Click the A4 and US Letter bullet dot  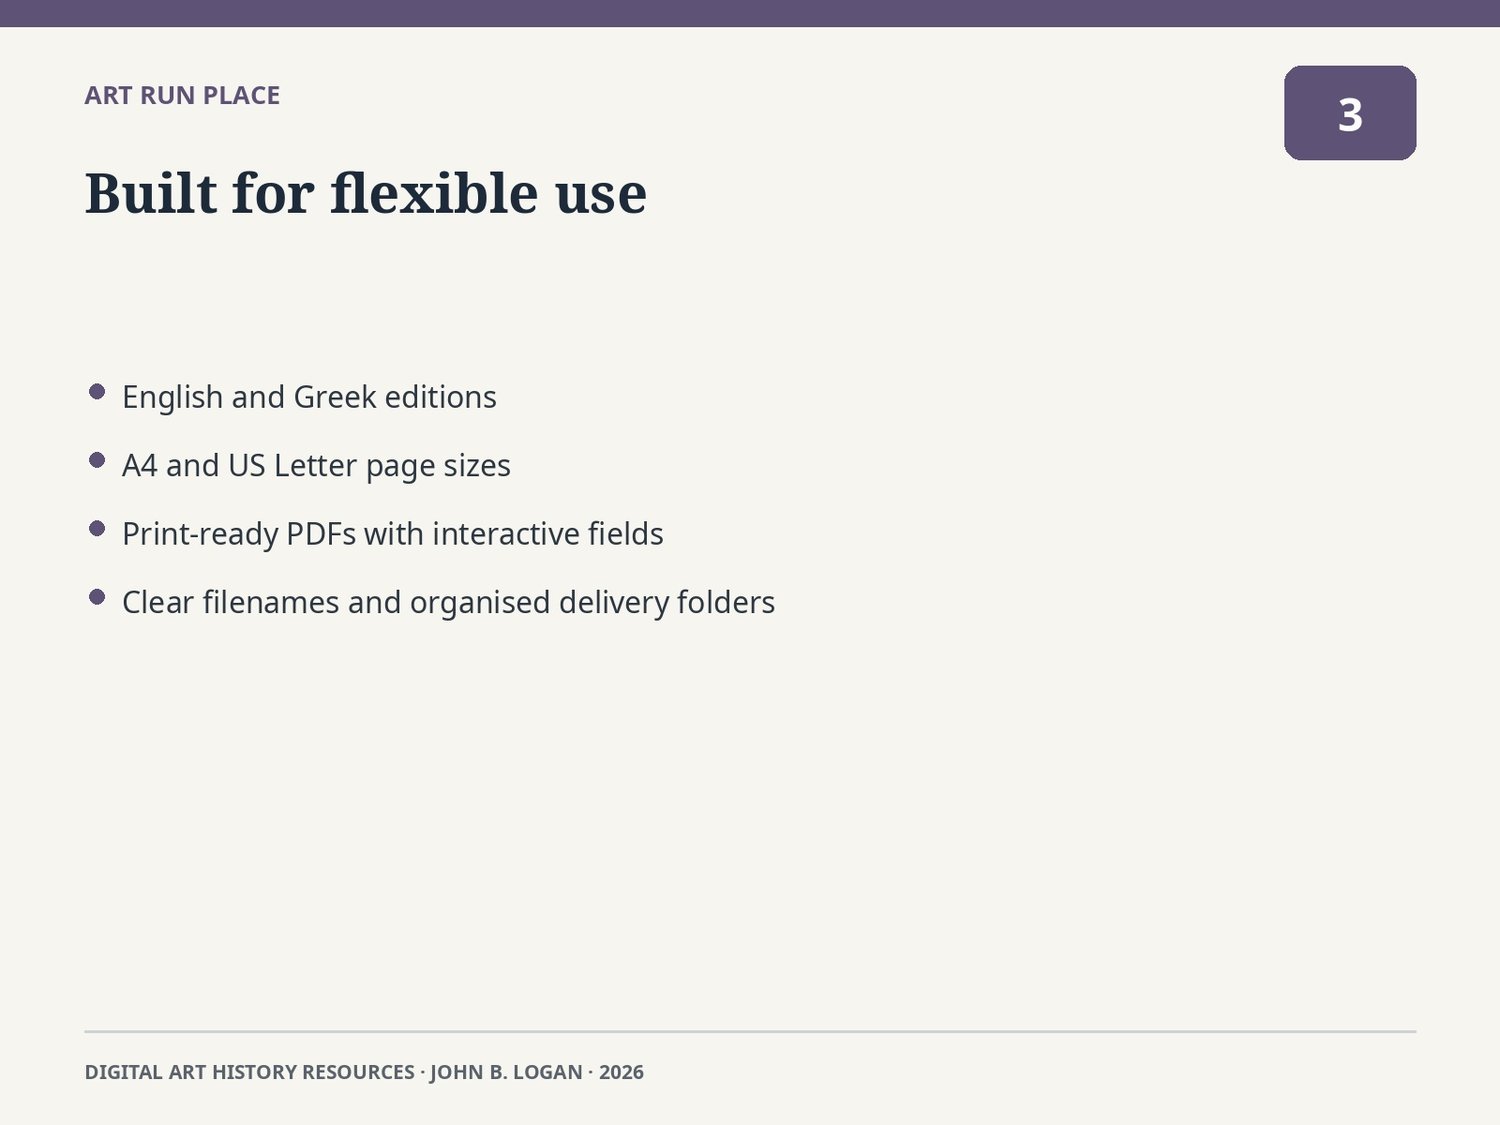tap(97, 460)
